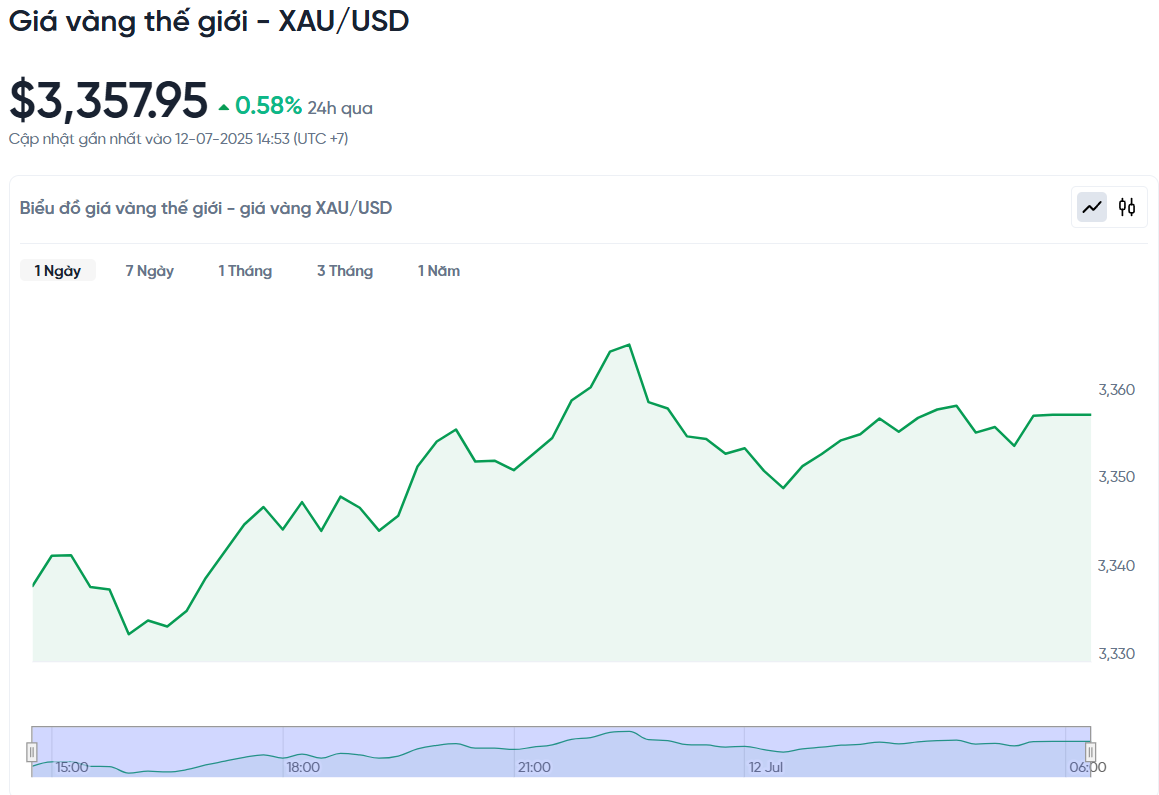This screenshot has height=795, width=1159.
Task: Click the Cập nhật gần nhất timestamp text
Action: click(x=178, y=139)
